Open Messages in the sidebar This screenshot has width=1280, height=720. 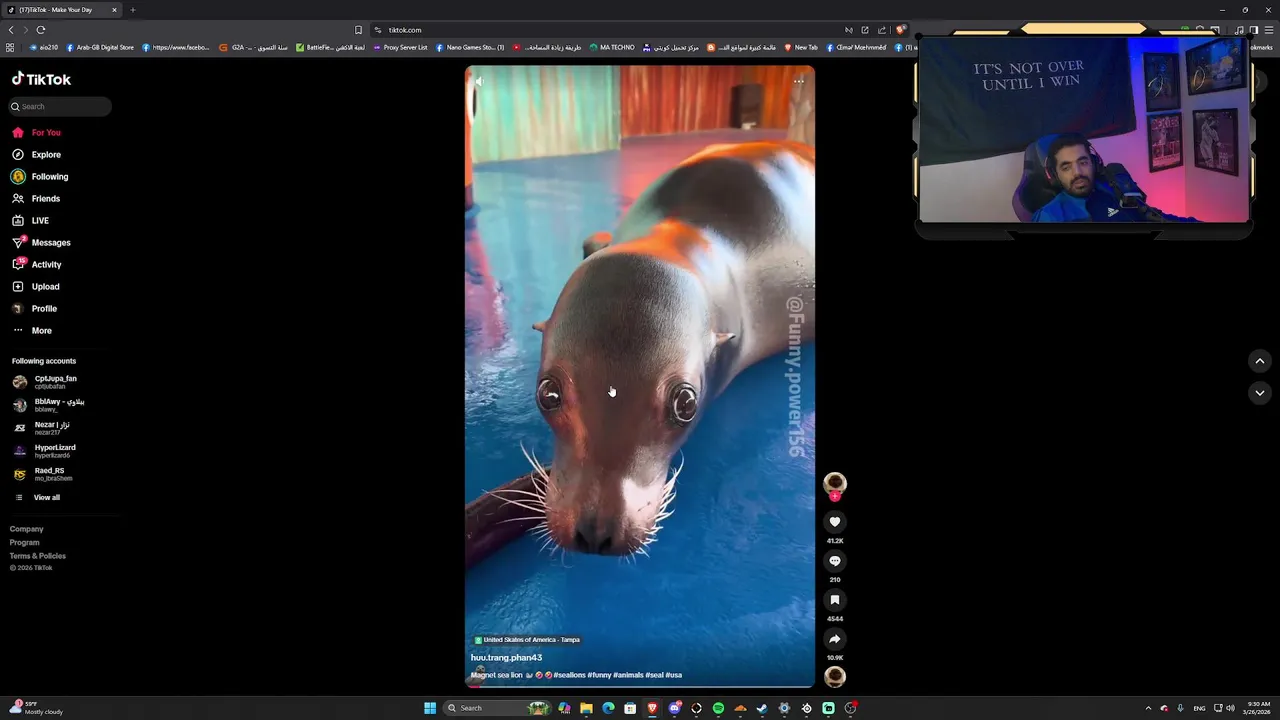[x=41, y=243]
